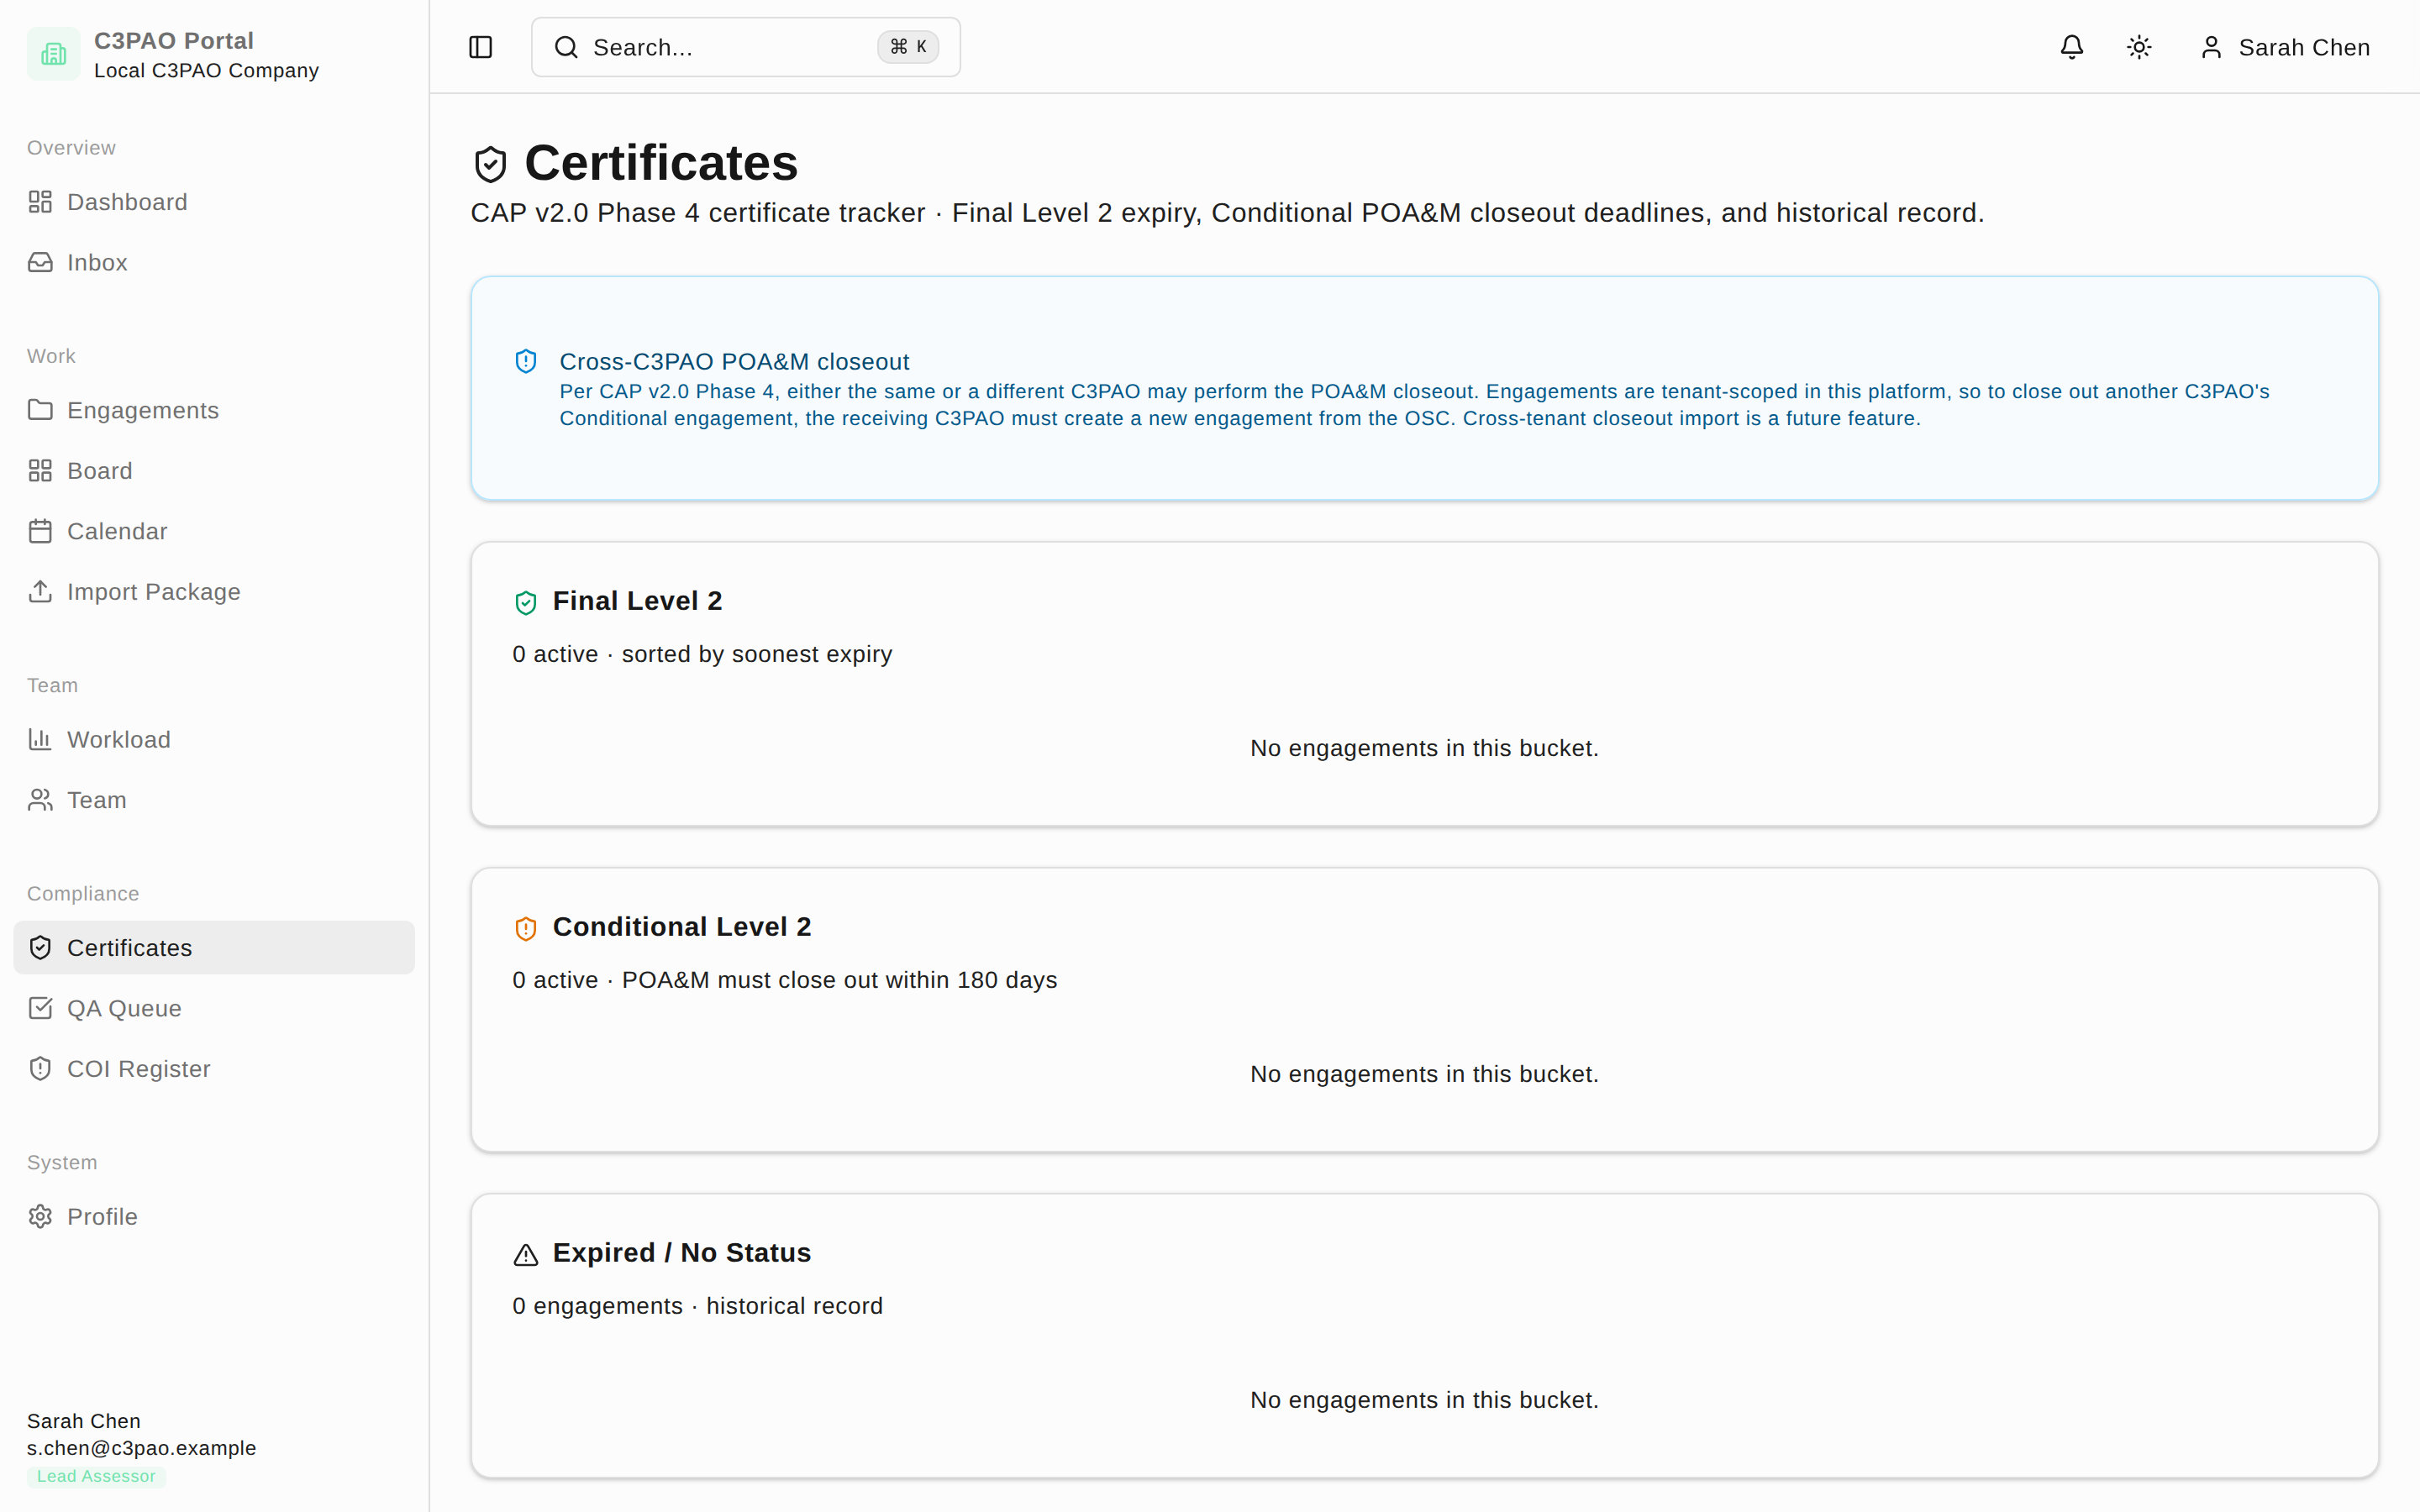The width and height of the screenshot is (2420, 1512).
Task: Click the Calendar icon in sidebar
Action: pyautogui.click(x=40, y=531)
